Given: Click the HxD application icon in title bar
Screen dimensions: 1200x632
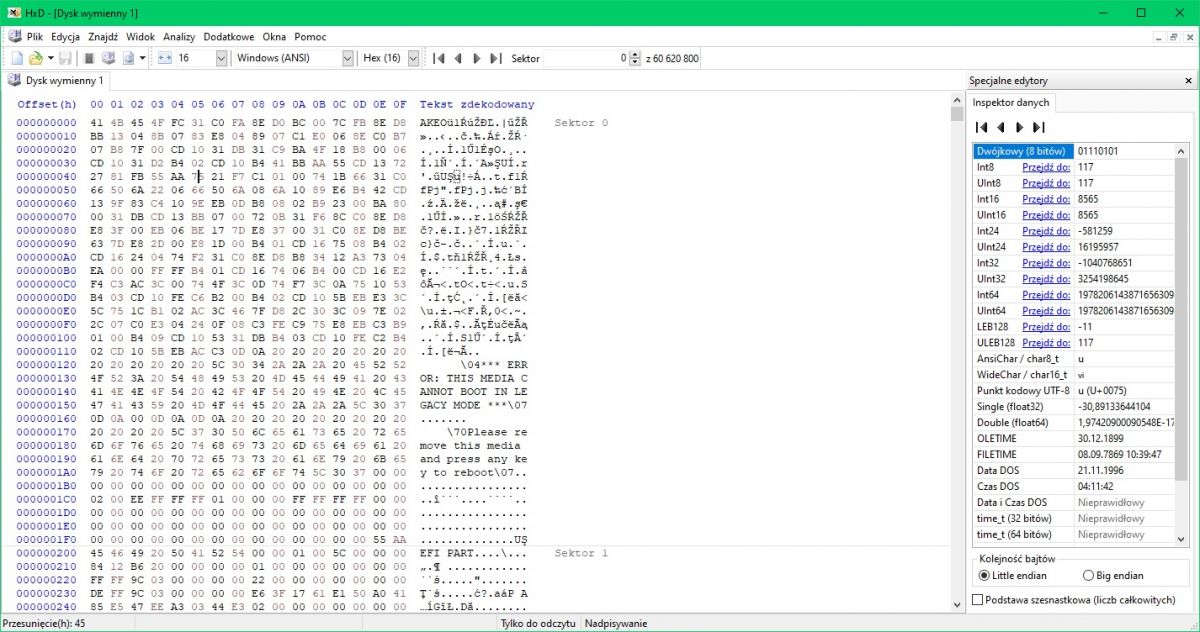Looking at the screenshot, I should (x=13, y=12).
